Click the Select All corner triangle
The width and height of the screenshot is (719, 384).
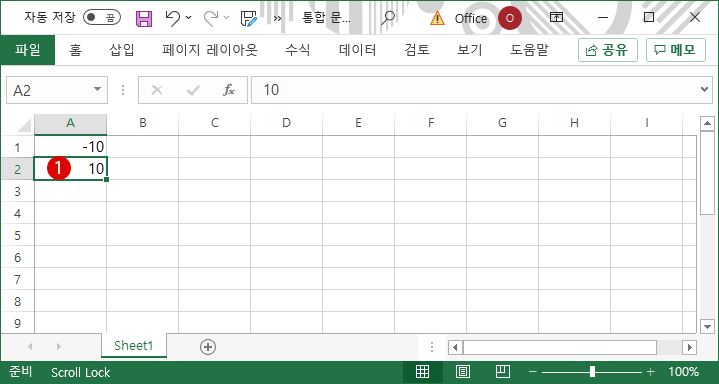(23, 125)
